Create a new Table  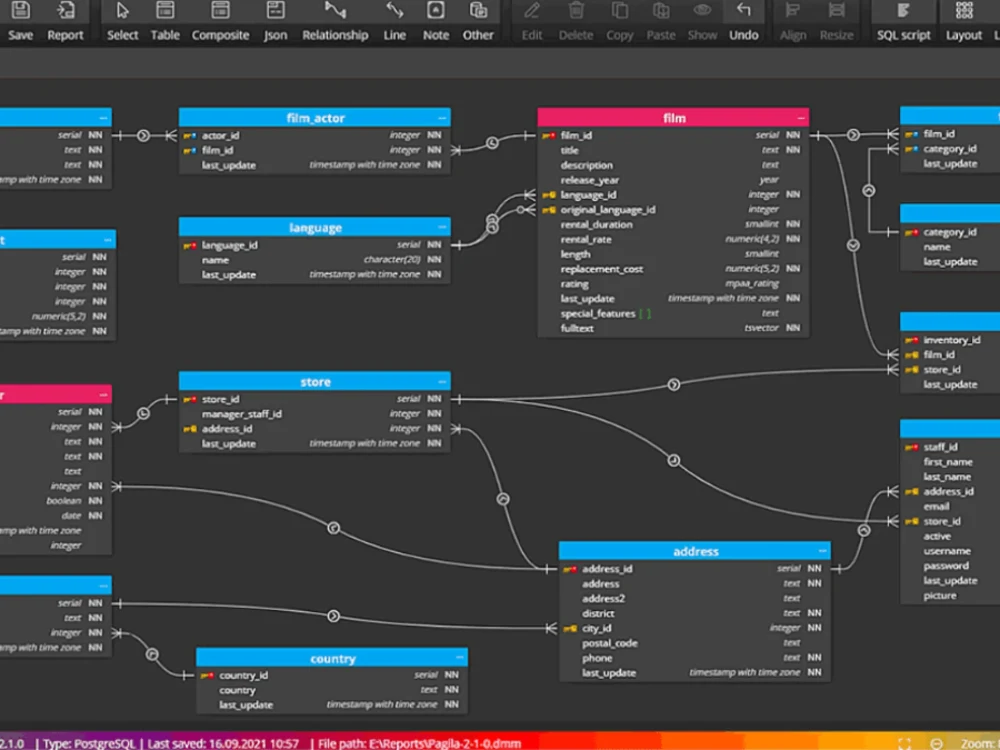coord(165,22)
